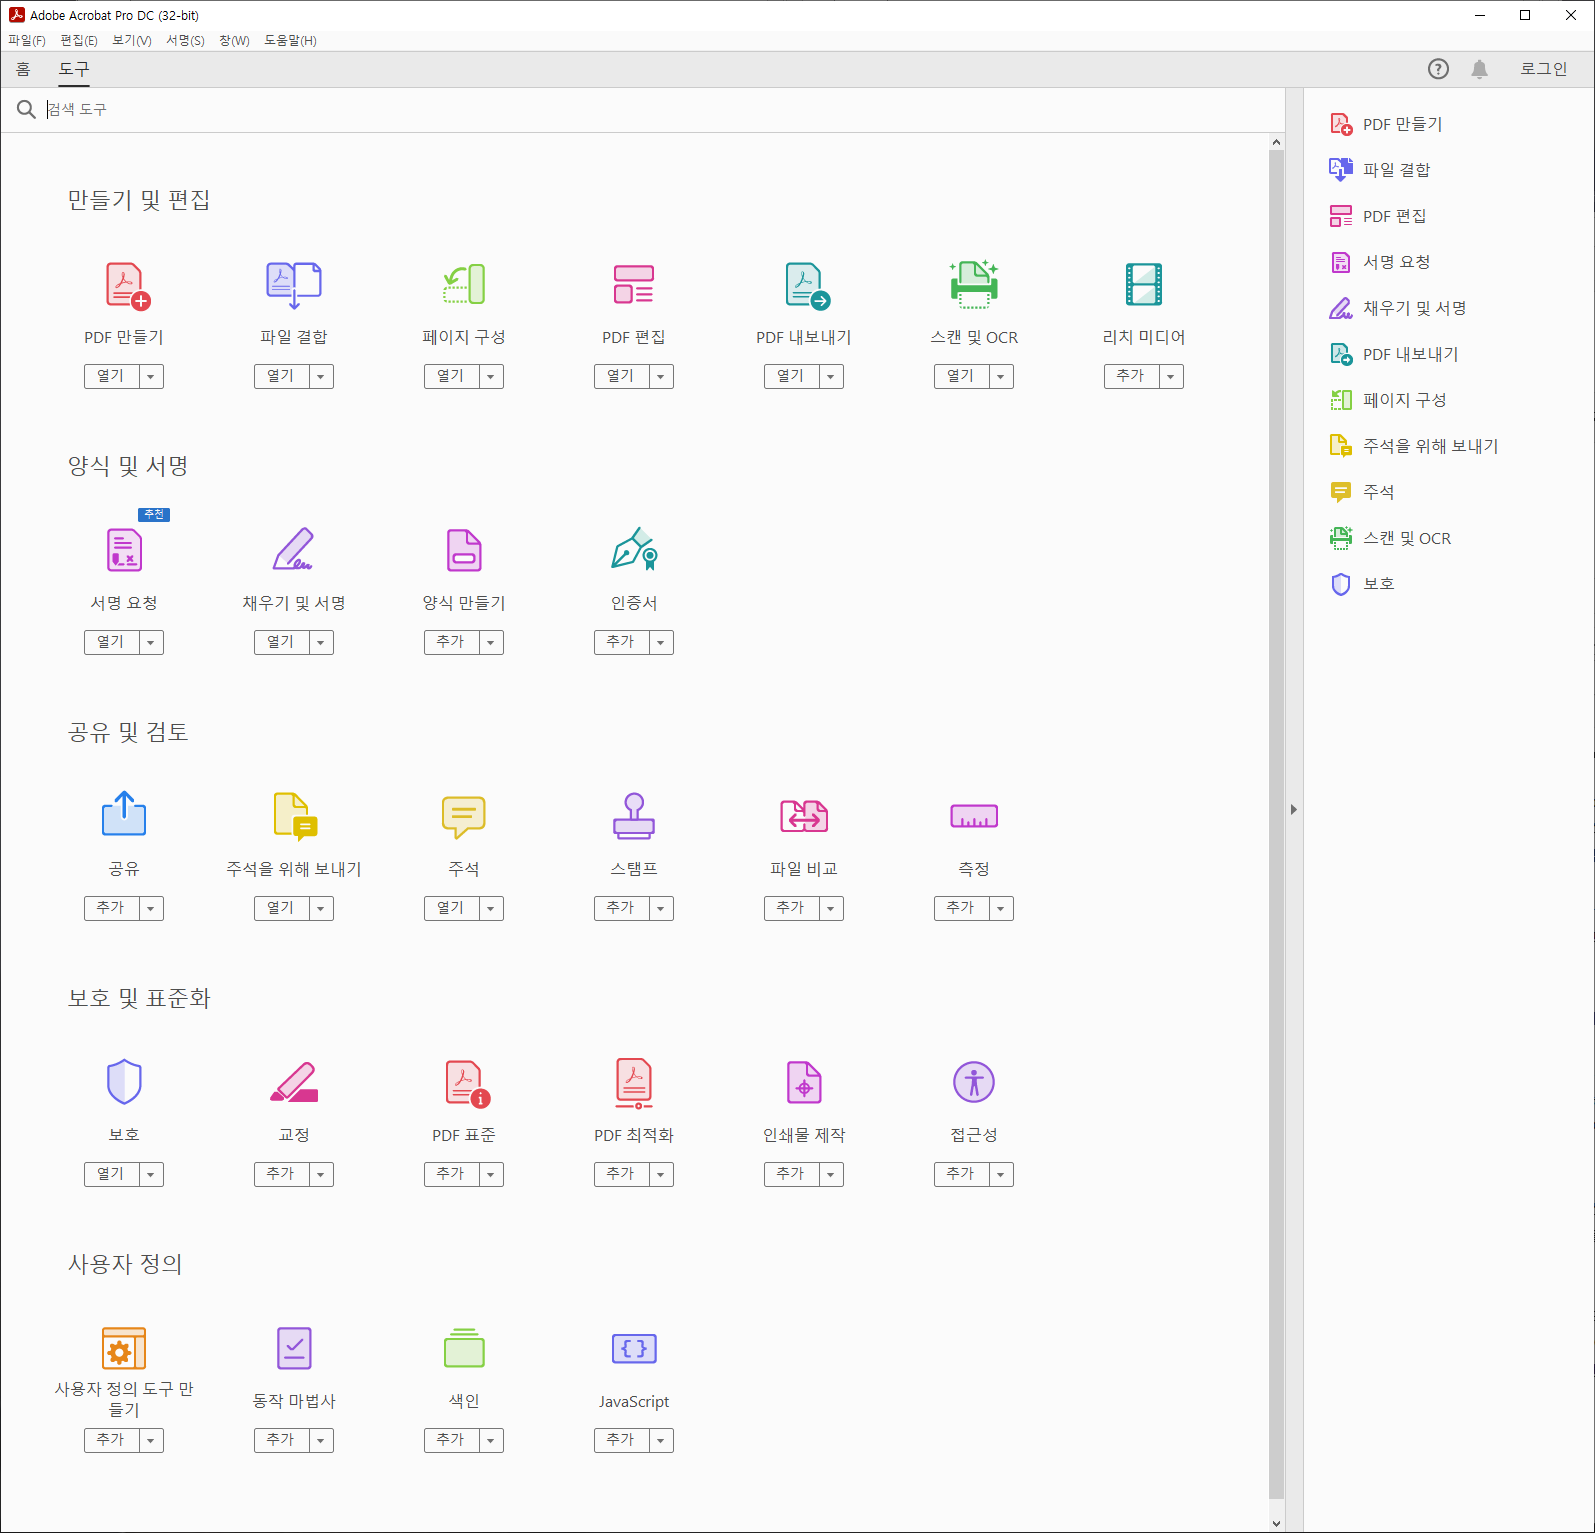
Task: Open 채우기 및 서명 shortcut in right pane
Action: [1398, 308]
